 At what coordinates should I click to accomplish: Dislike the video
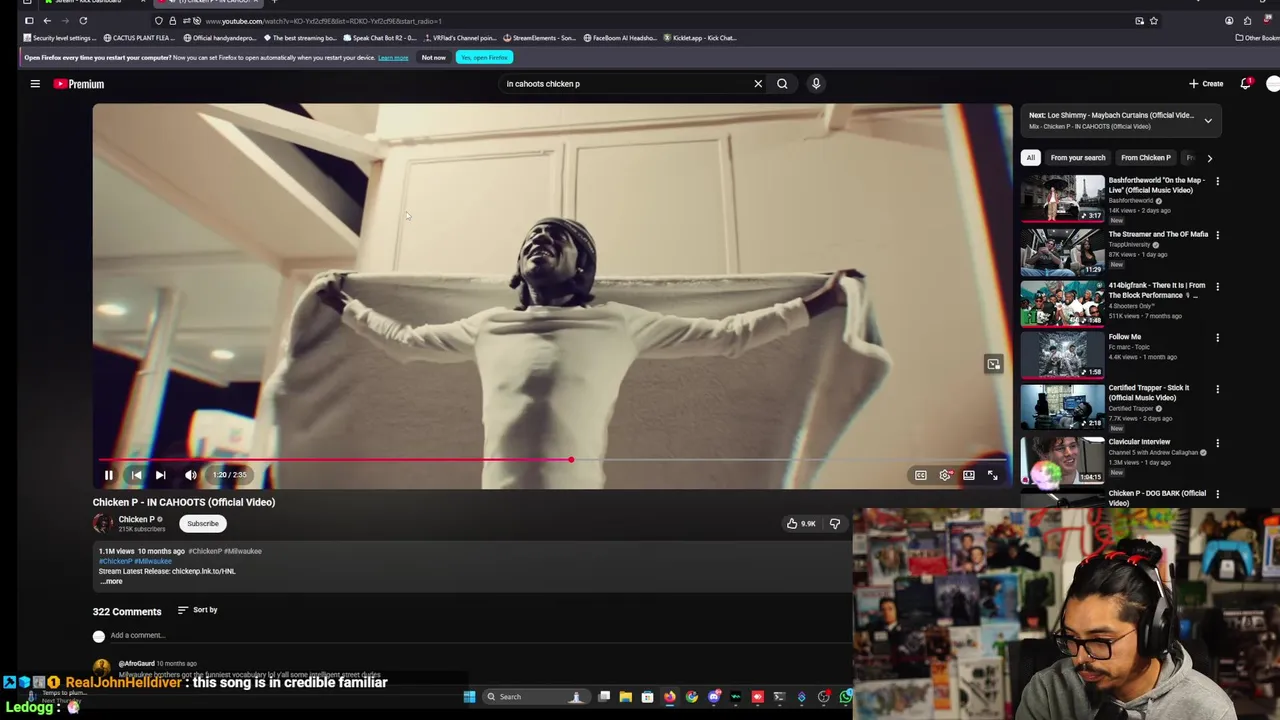pyautogui.click(x=835, y=523)
